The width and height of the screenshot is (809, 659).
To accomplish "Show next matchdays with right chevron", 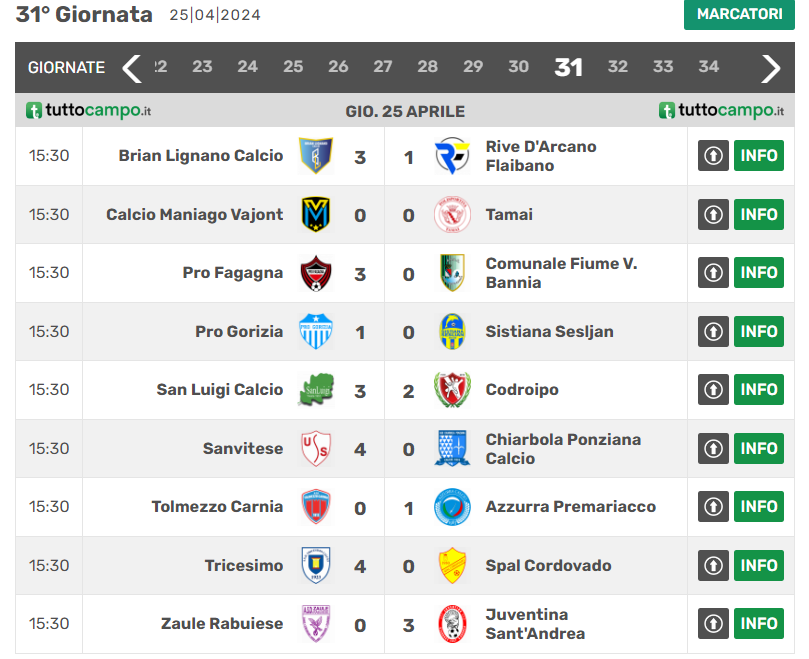I will click(x=770, y=68).
